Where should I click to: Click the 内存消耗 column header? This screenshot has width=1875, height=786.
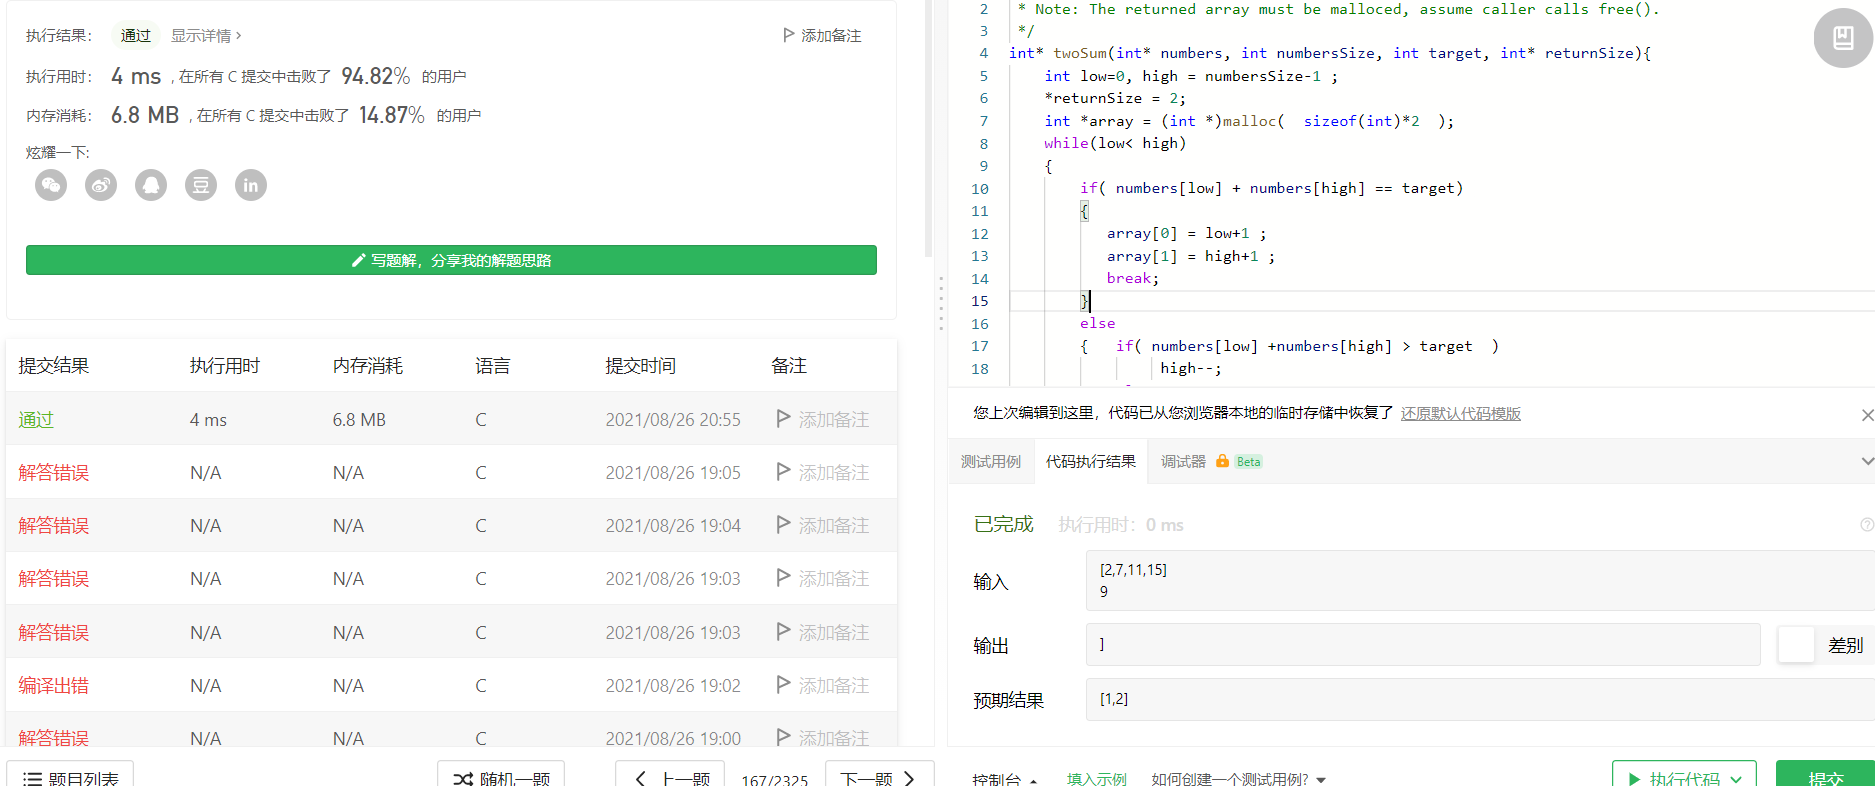tap(368, 366)
